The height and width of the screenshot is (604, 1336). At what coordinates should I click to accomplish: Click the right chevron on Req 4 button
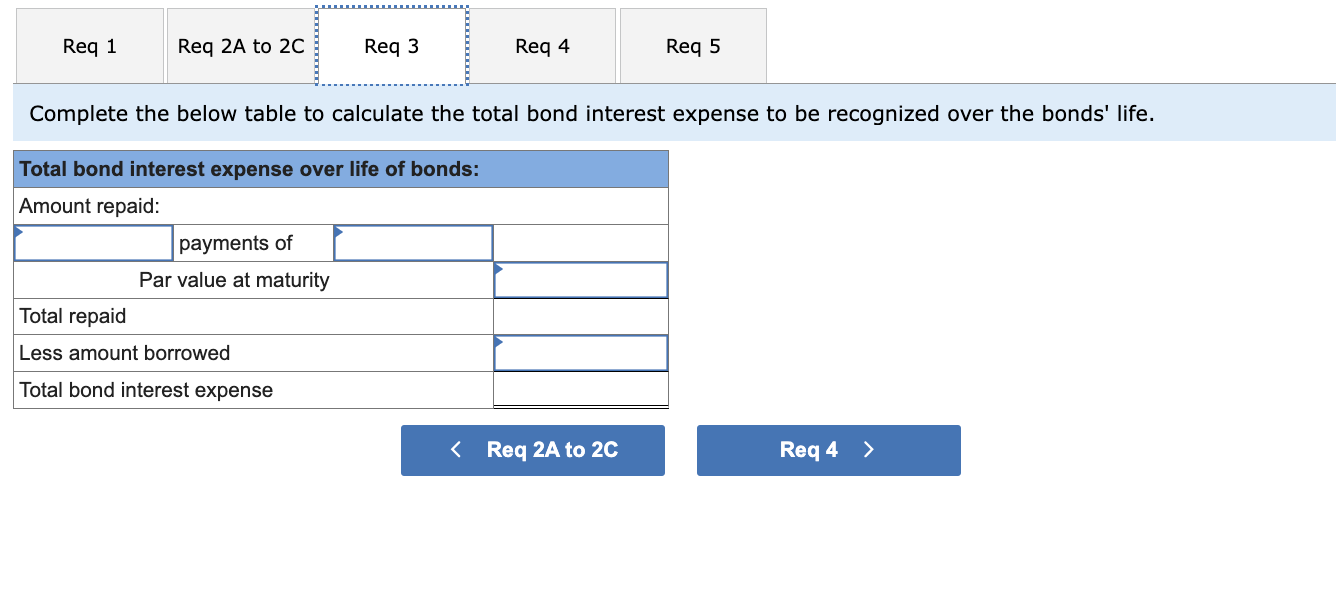(x=868, y=450)
